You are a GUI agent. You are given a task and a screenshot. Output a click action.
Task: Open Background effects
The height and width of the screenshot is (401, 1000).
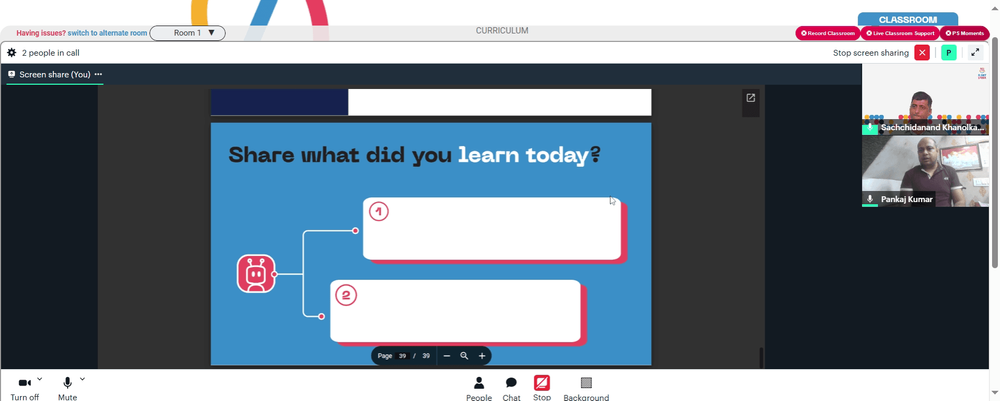pos(586,388)
